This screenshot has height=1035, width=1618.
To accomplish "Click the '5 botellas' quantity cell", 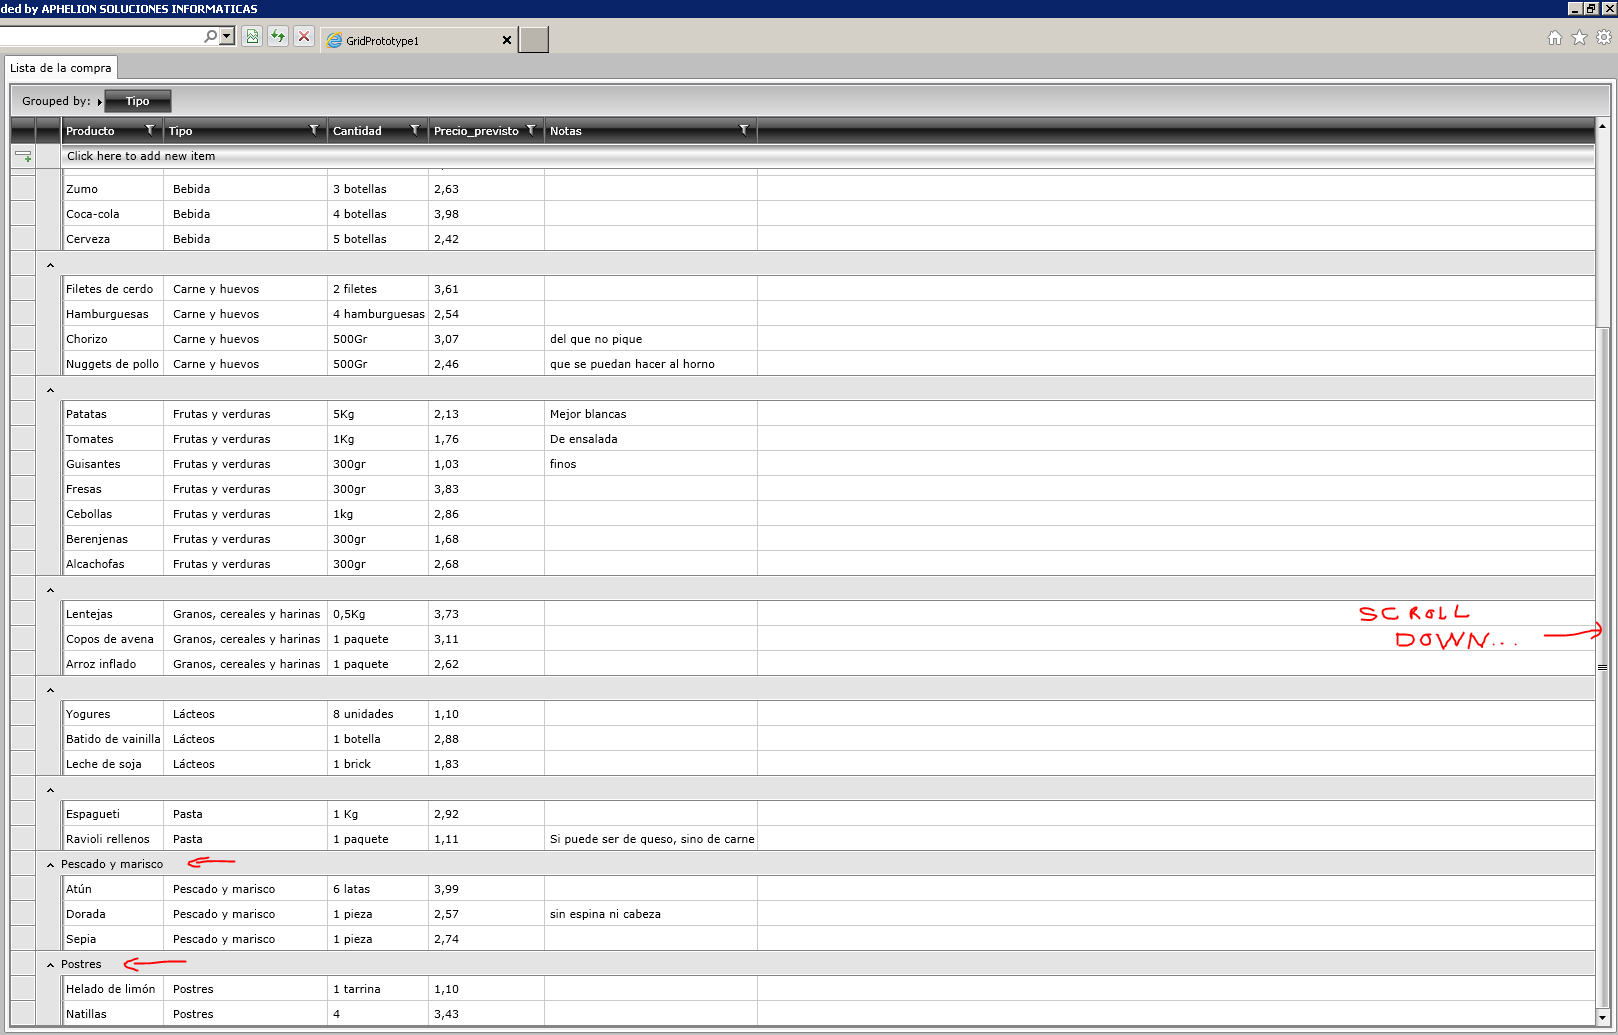I will (378, 239).
